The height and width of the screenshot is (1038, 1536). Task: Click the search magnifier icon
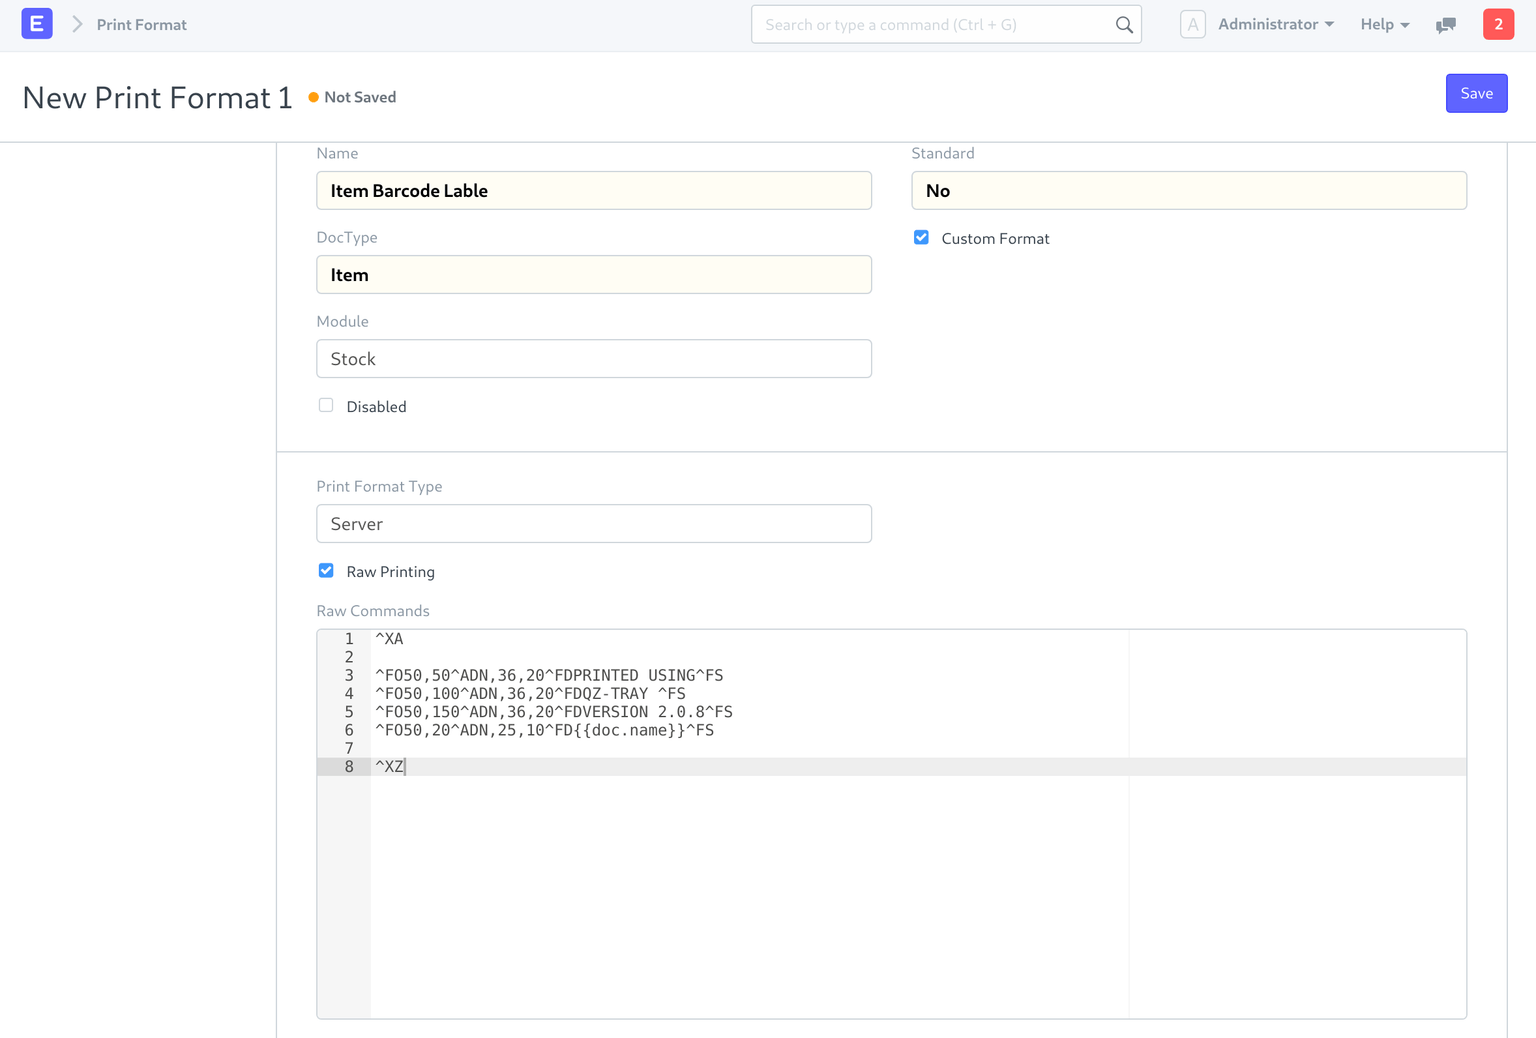(1124, 25)
